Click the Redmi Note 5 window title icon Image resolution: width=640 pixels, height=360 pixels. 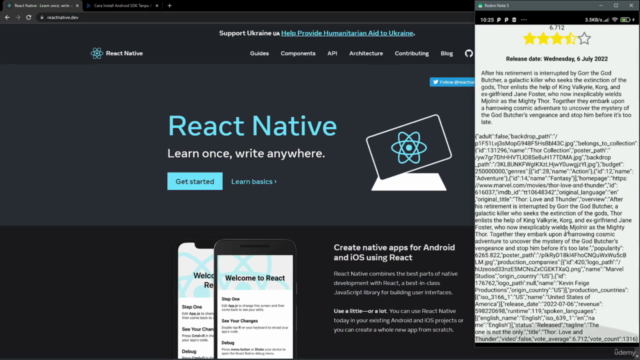tap(480, 6)
